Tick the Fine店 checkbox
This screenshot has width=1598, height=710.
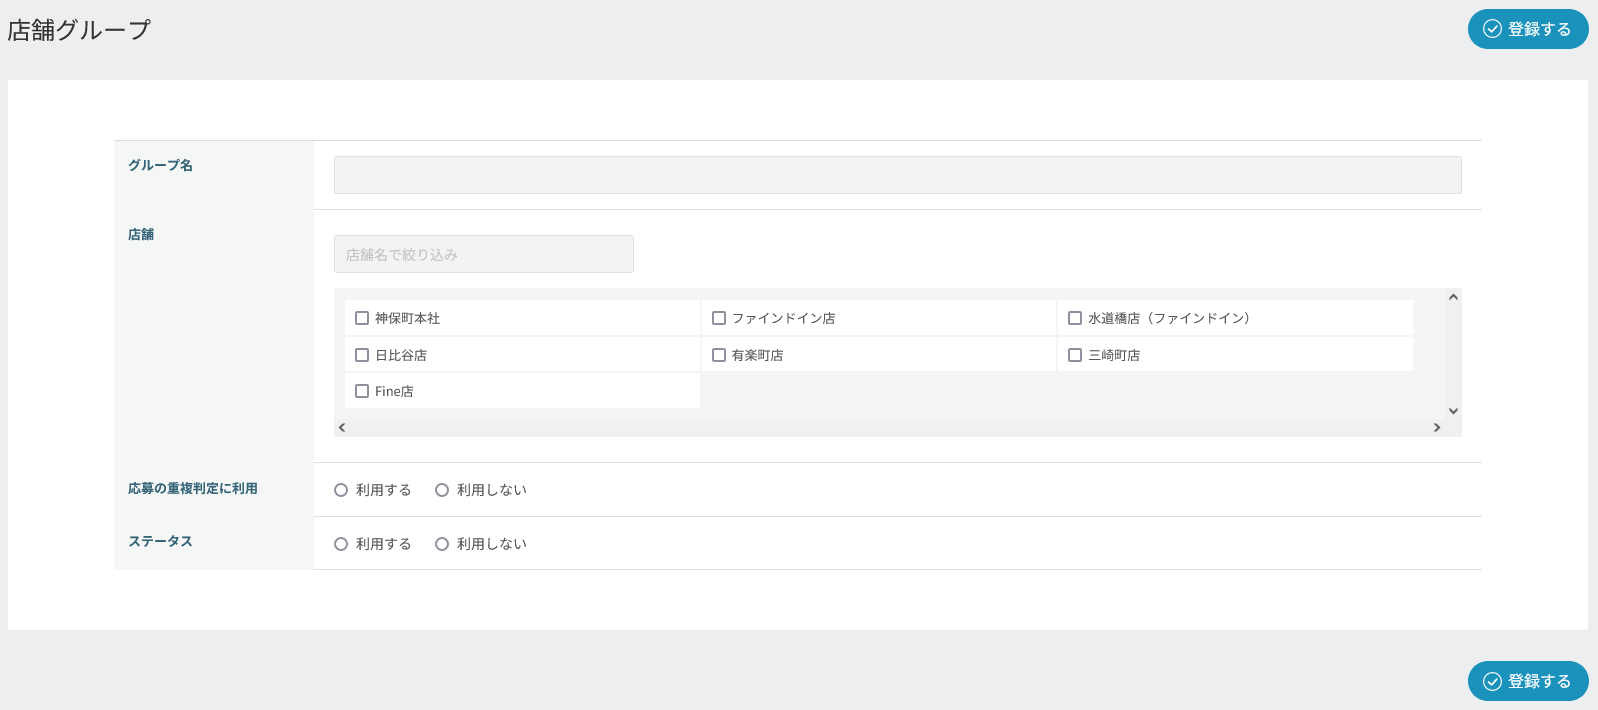[362, 391]
